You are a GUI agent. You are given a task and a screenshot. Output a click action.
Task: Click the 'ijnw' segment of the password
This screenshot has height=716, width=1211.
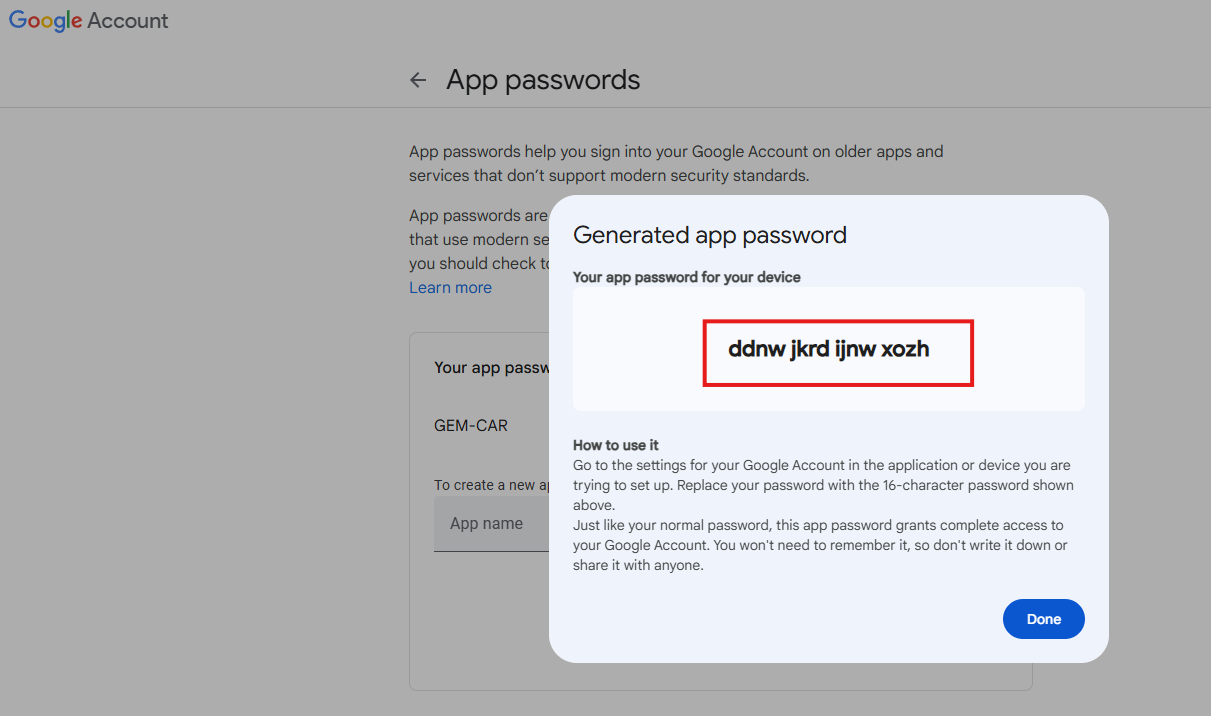[855, 349]
